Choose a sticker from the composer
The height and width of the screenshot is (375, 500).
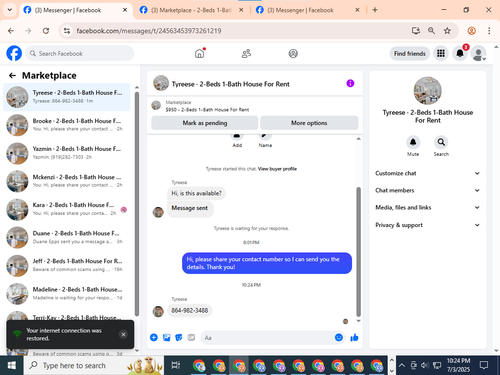[179, 338]
